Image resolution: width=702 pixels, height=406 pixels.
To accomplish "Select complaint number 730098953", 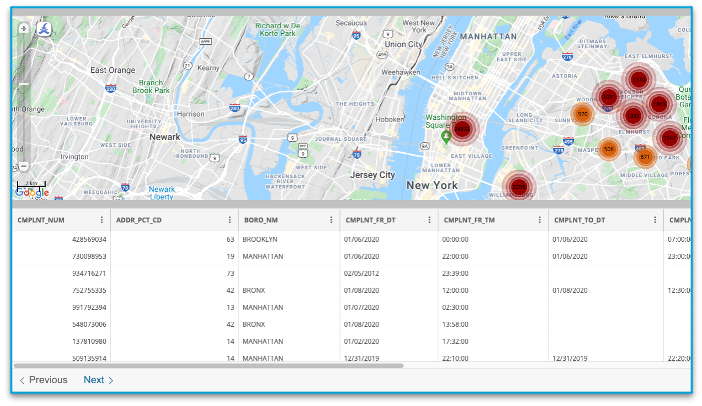I will (89, 256).
